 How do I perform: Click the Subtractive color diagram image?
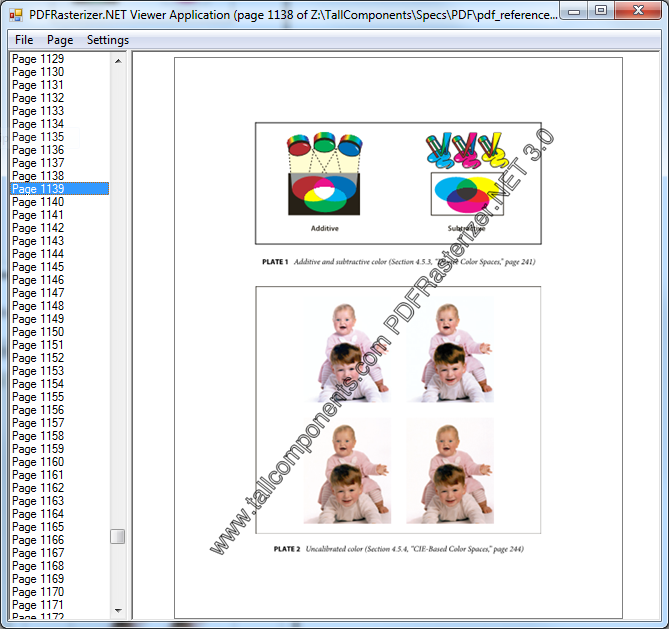pyautogui.click(x=467, y=173)
